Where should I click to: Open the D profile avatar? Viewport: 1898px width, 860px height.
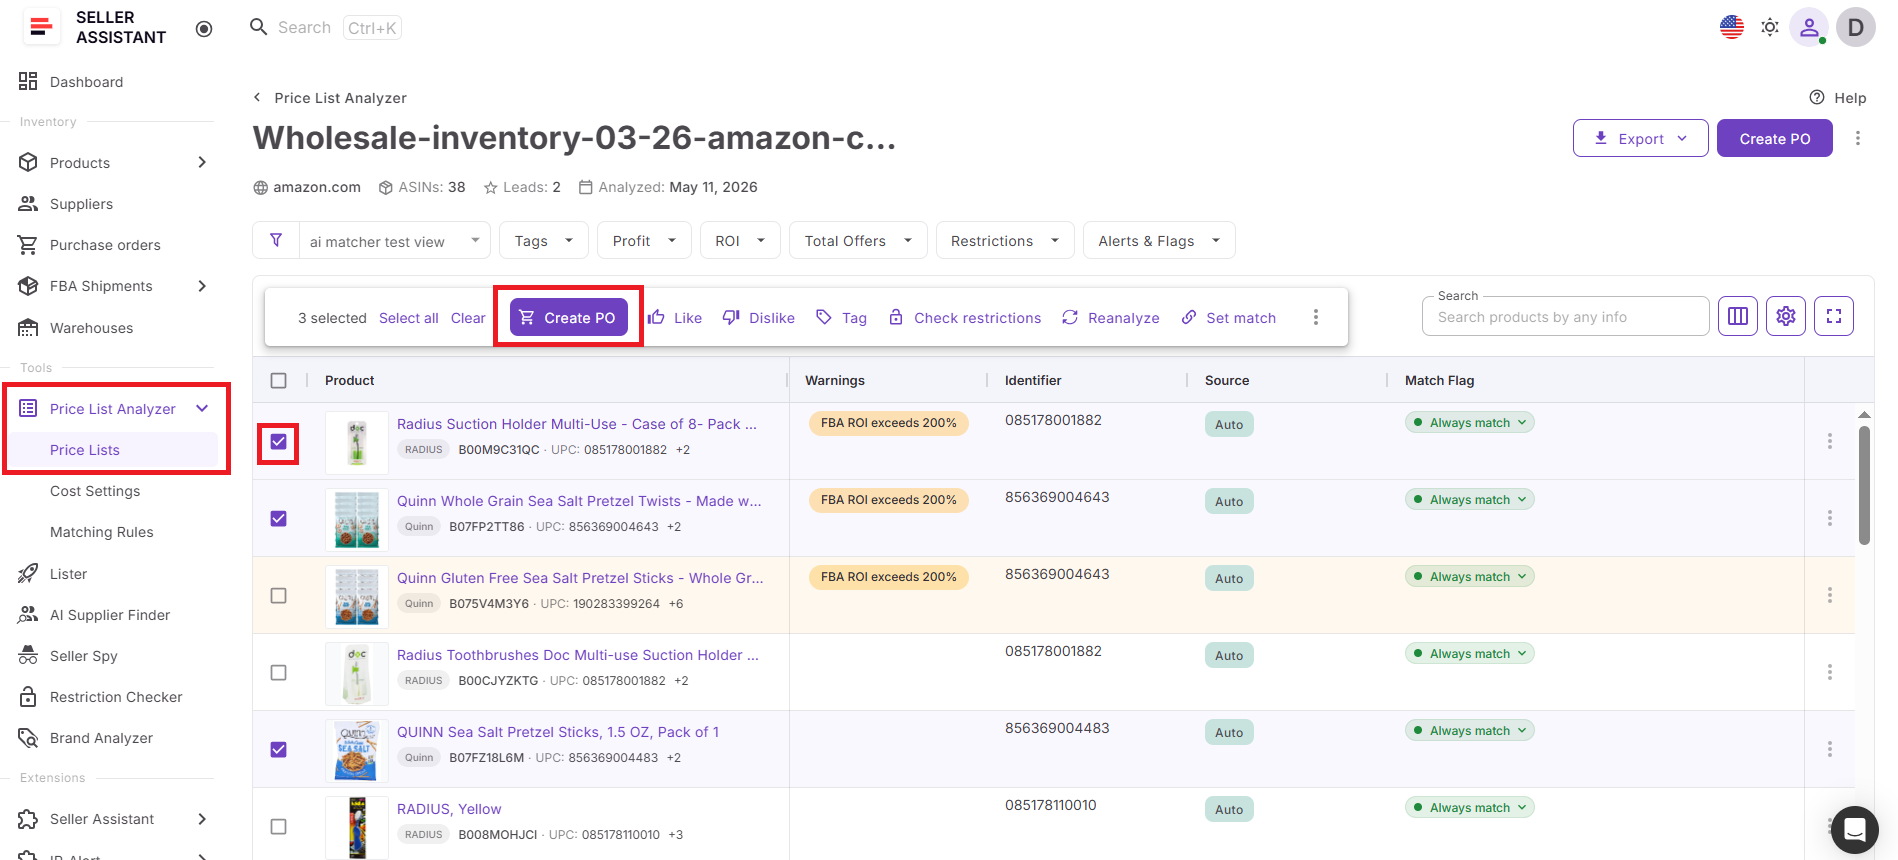coord(1856,27)
